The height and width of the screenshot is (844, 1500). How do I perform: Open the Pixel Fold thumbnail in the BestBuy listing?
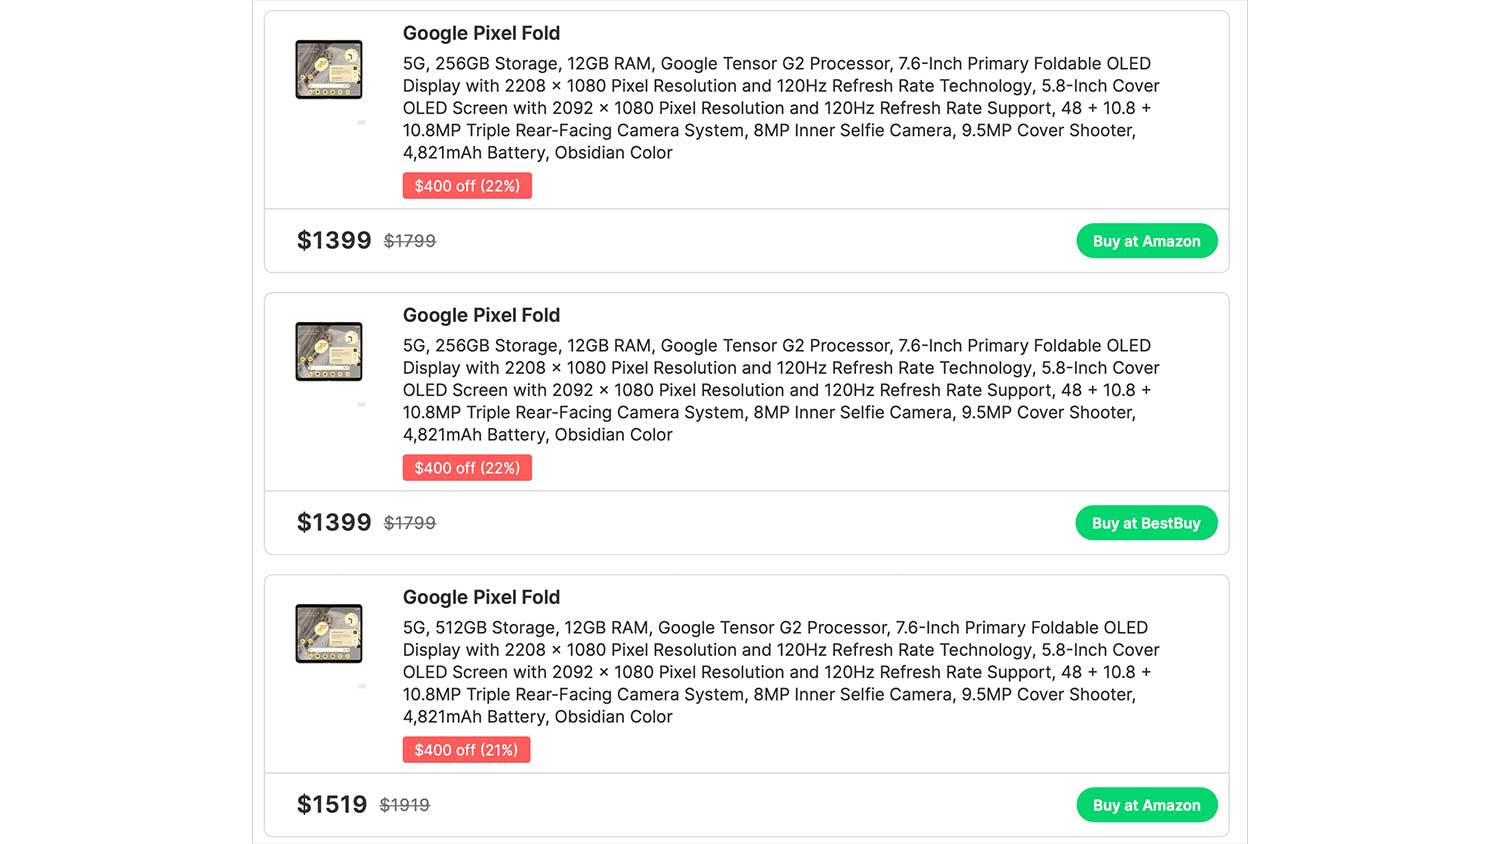pos(329,351)
